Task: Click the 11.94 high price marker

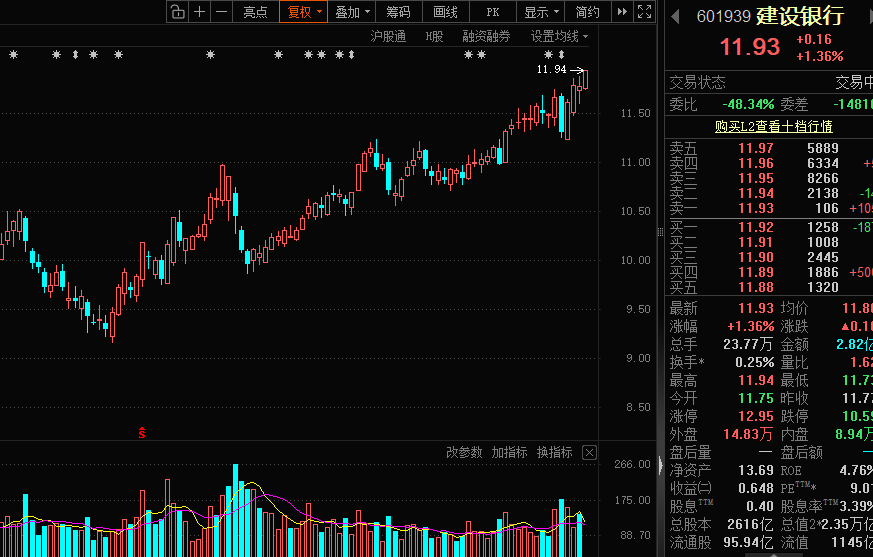Action: 551,70
